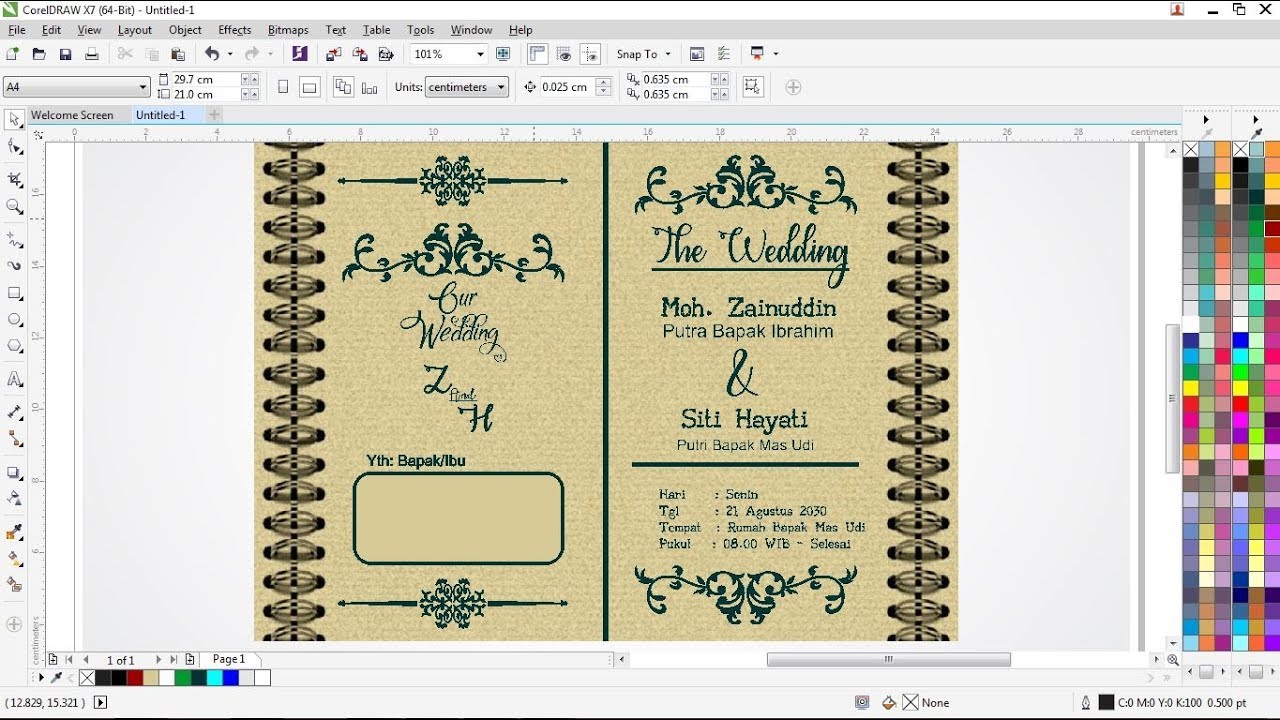The image size is (1280, 720).
Task: Open the Effects menu
Action: click(235, 30)
